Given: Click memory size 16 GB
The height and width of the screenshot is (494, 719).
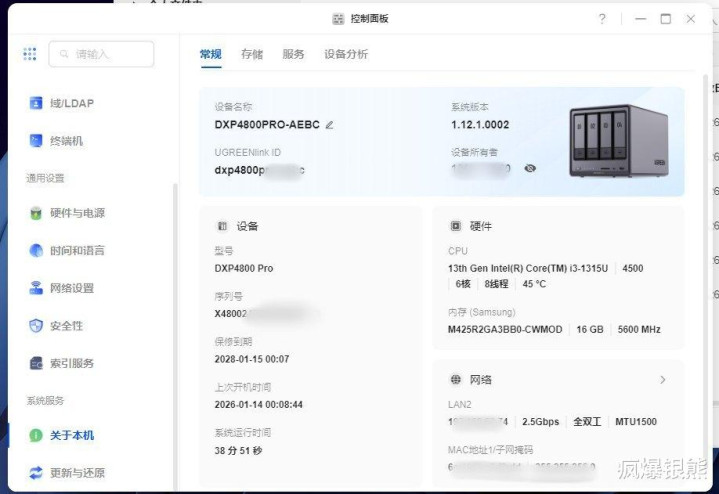Looking at the screenshot, I should click(590, 329).
